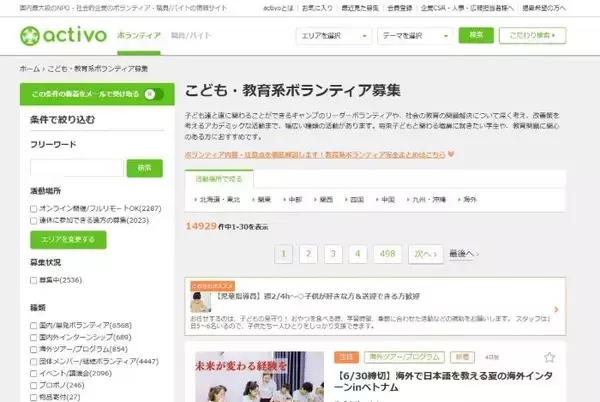This screenshot has height=402, width=600.
Task: Go to results page 4
Action: pos(357,254)
